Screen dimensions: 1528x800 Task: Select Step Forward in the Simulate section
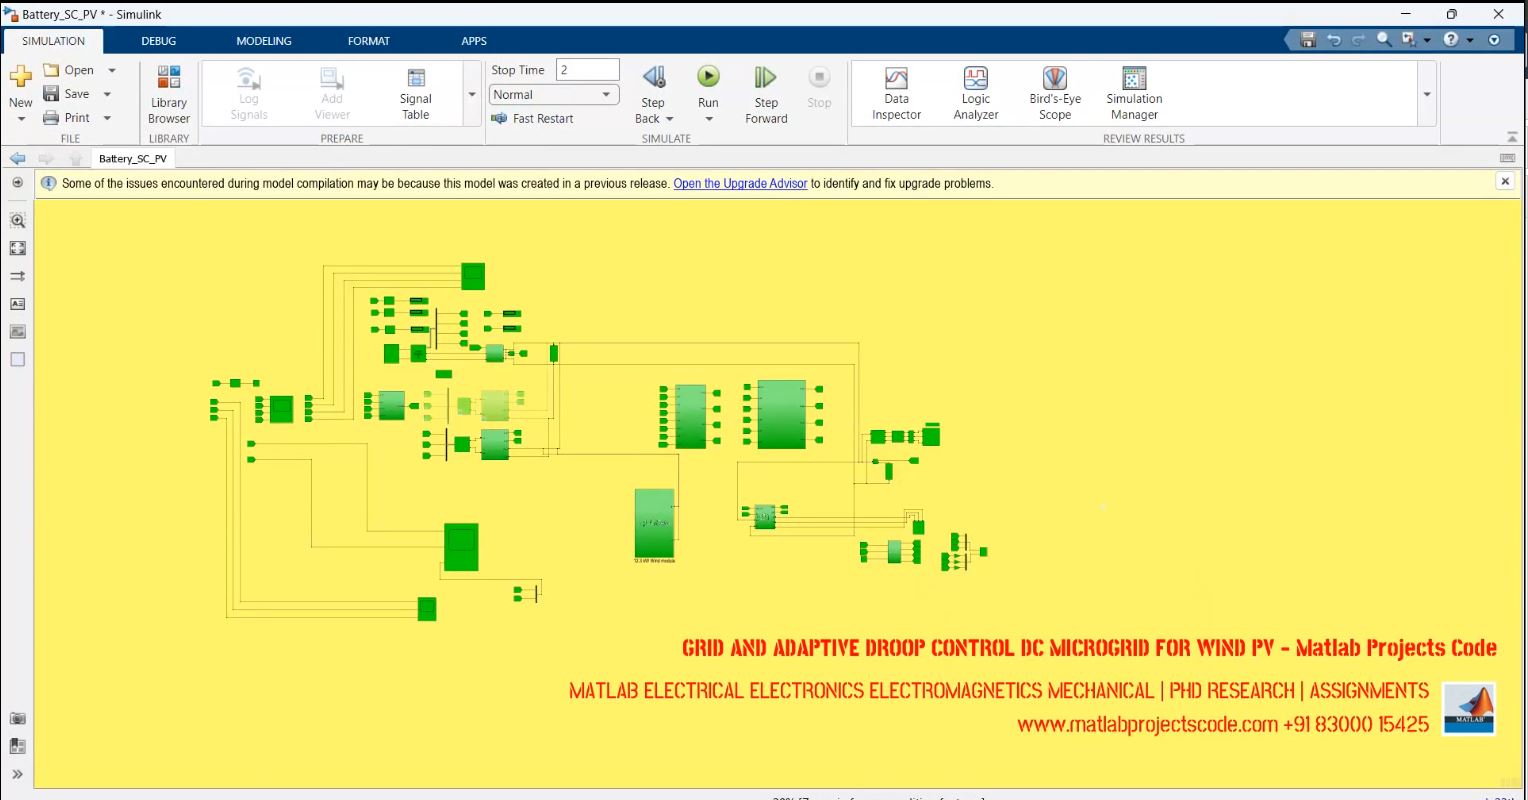coord(765,92)
